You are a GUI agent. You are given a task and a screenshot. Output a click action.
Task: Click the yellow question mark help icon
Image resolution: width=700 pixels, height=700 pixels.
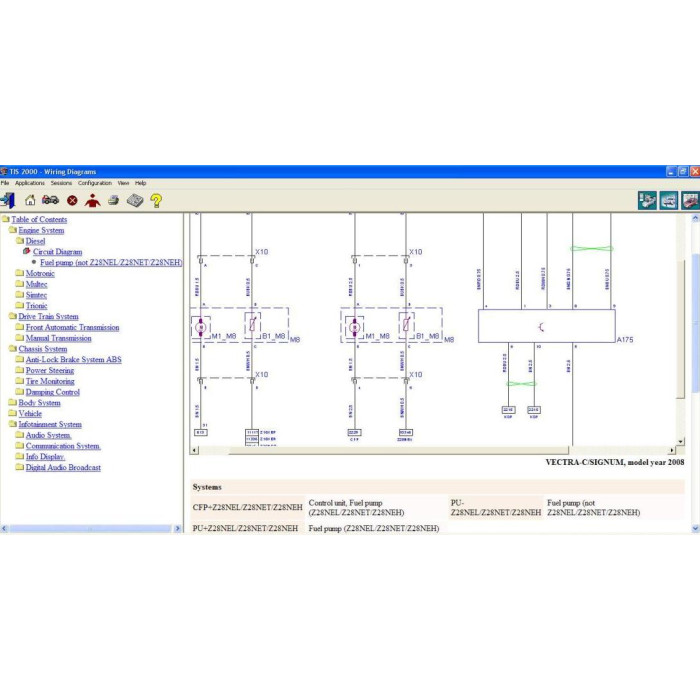pos(156,200)
